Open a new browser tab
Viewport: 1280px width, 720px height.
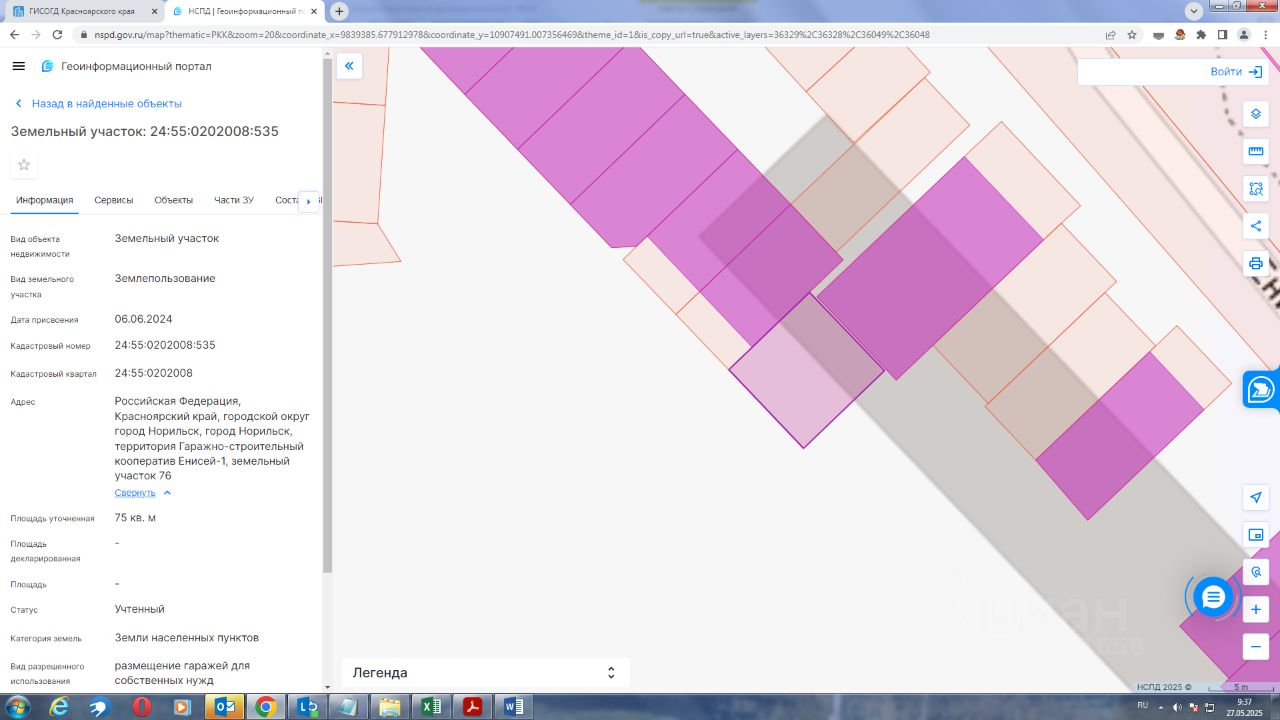coord(339,11)
